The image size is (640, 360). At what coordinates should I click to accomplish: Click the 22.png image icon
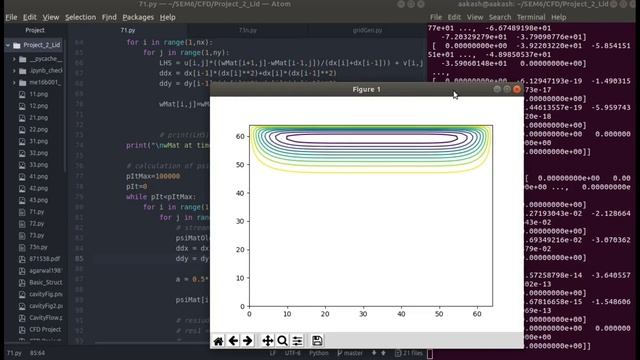(22, 130)
